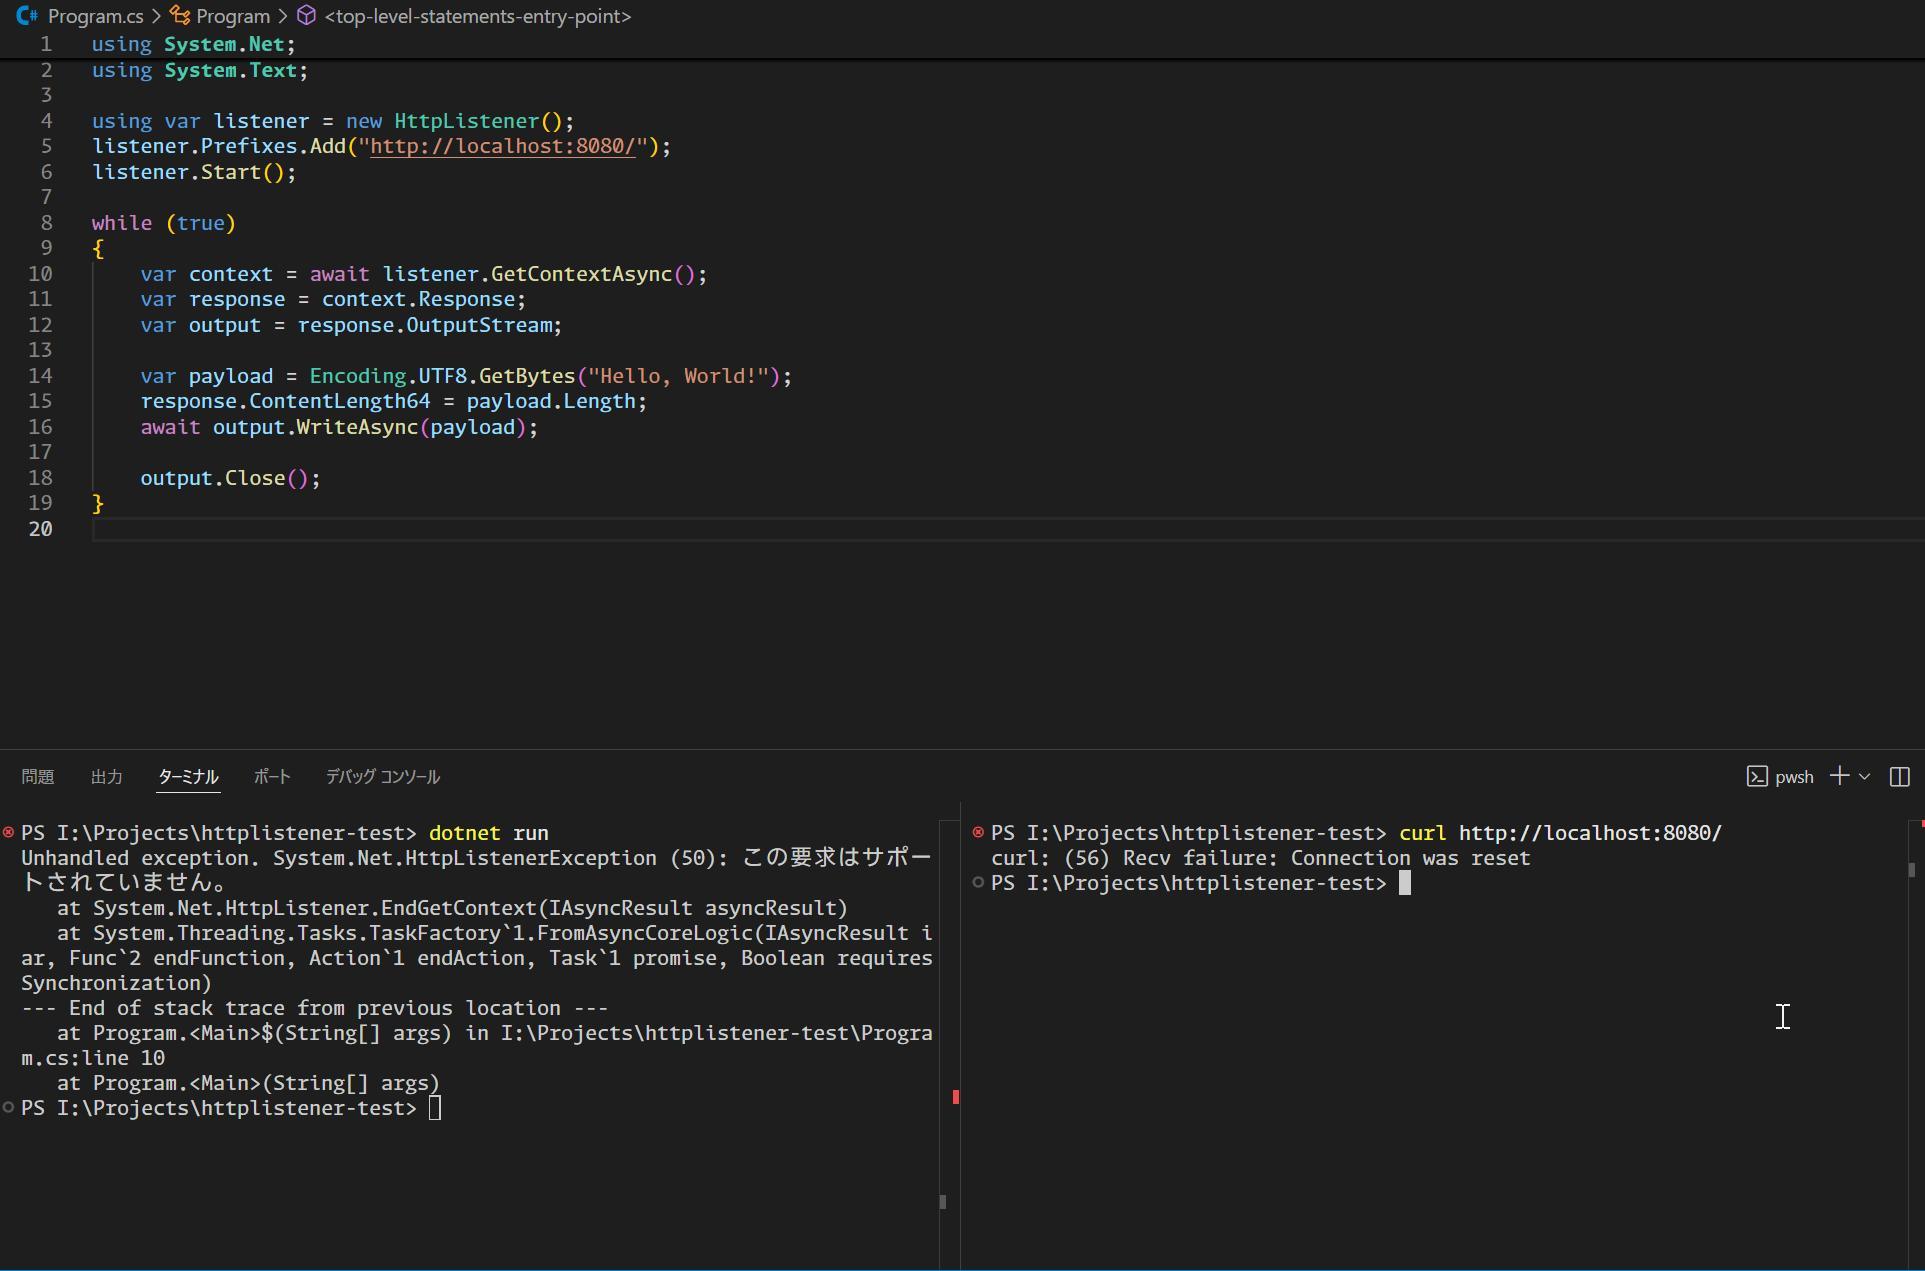Split the terminal using split icon
Viewport: 1925px width, 1271px height.
pos(1899,777)
